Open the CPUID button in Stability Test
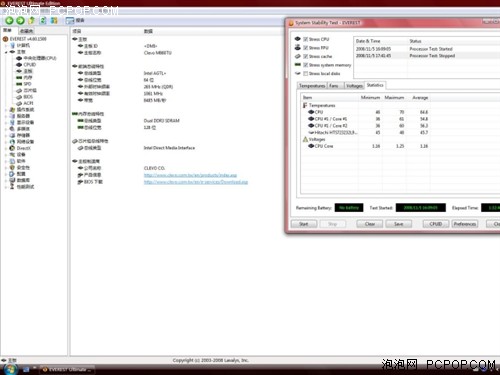Viewport: 500px width, 375px height. (x=436, y=224)
